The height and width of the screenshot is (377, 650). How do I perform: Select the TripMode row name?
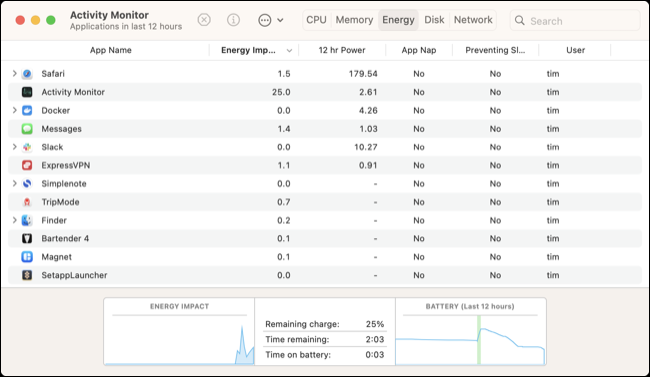click(x=60, y=202)
